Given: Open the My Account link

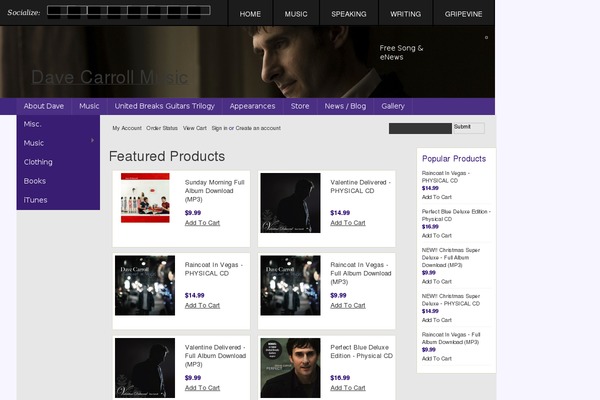Looking at the screenshot, I should point(127,128).
